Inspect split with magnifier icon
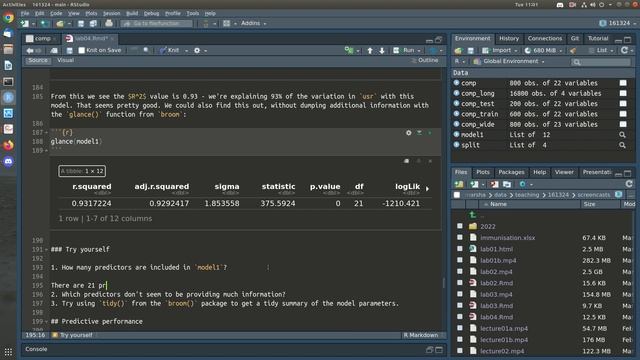The image size is (640, 360). 622,145
